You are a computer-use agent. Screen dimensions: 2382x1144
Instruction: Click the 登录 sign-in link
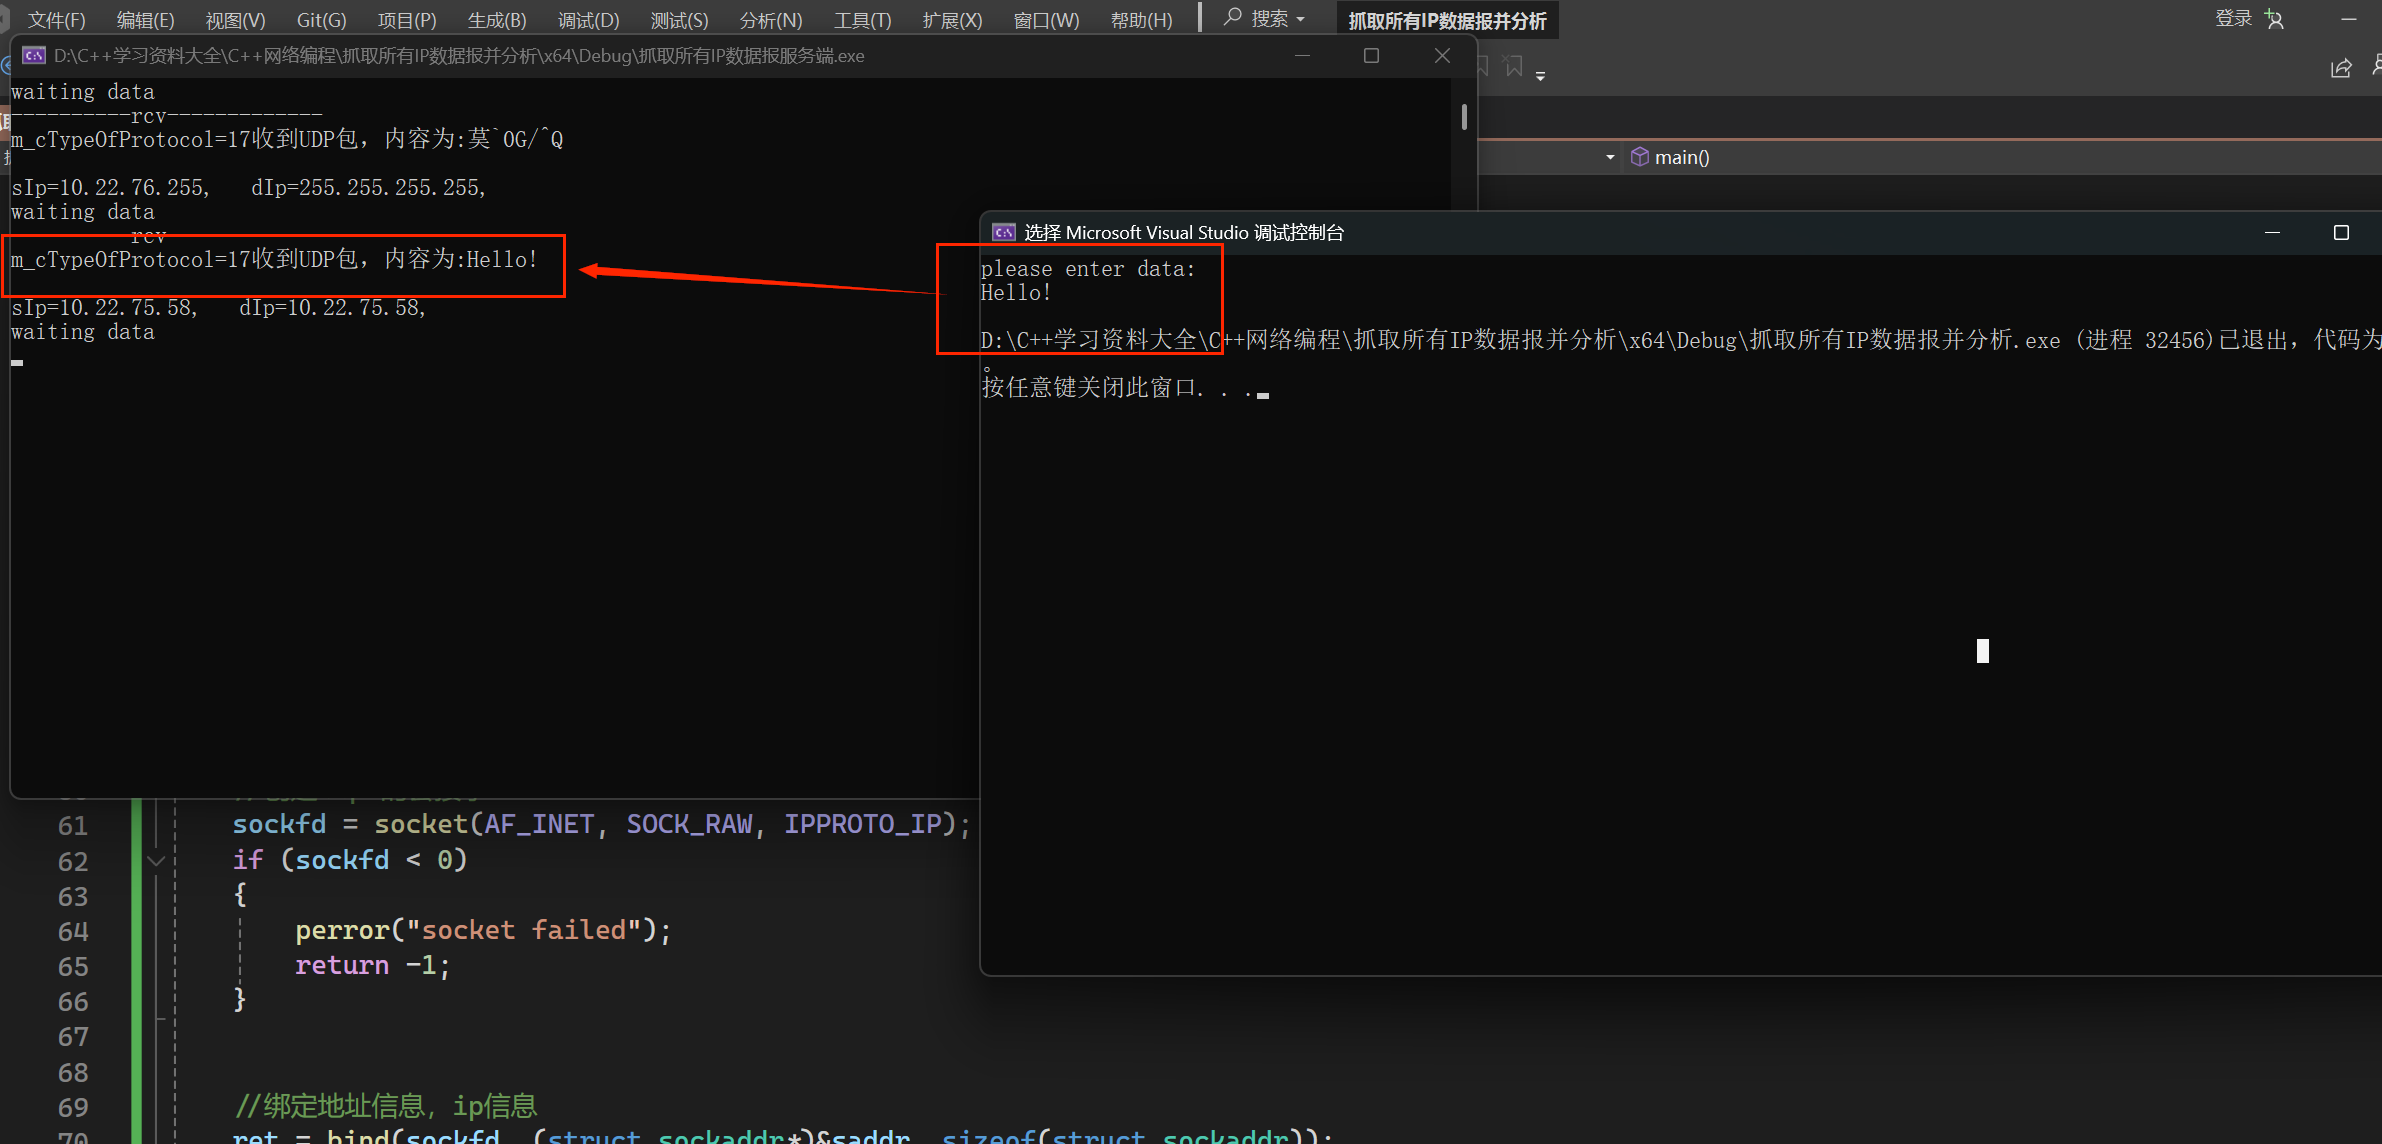(x=2233, y=19)
